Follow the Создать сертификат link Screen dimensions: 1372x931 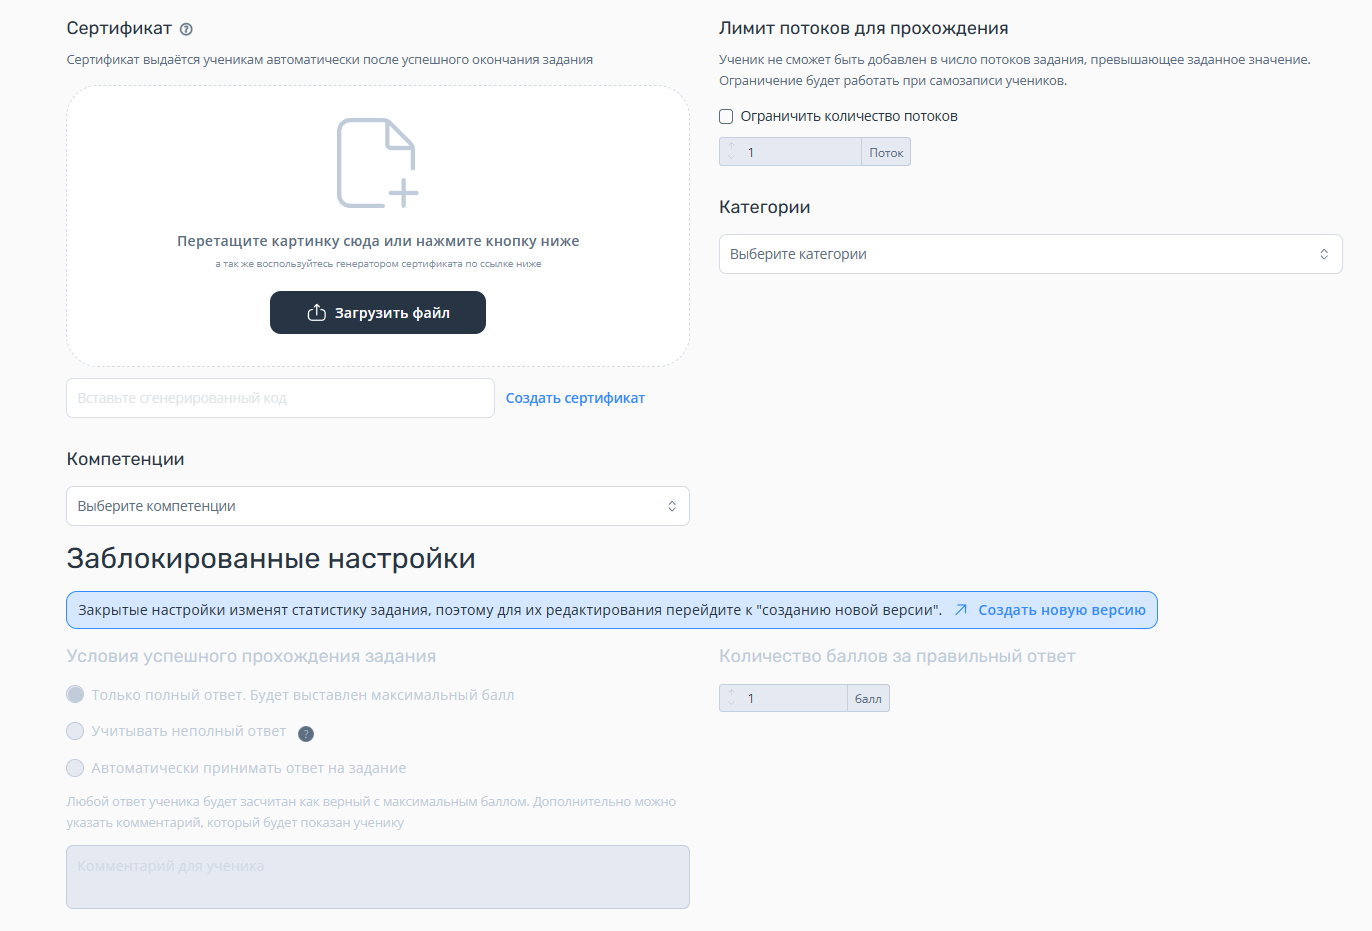[x=575, y=398]
